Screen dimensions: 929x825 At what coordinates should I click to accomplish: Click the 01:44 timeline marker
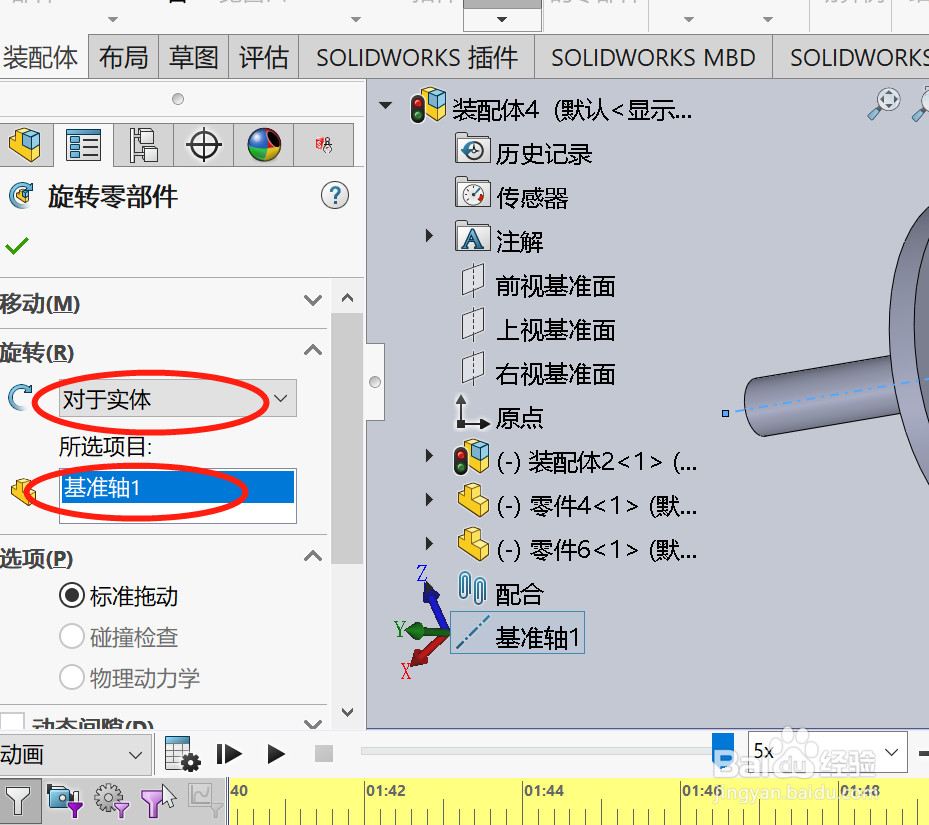click(543, 791)
